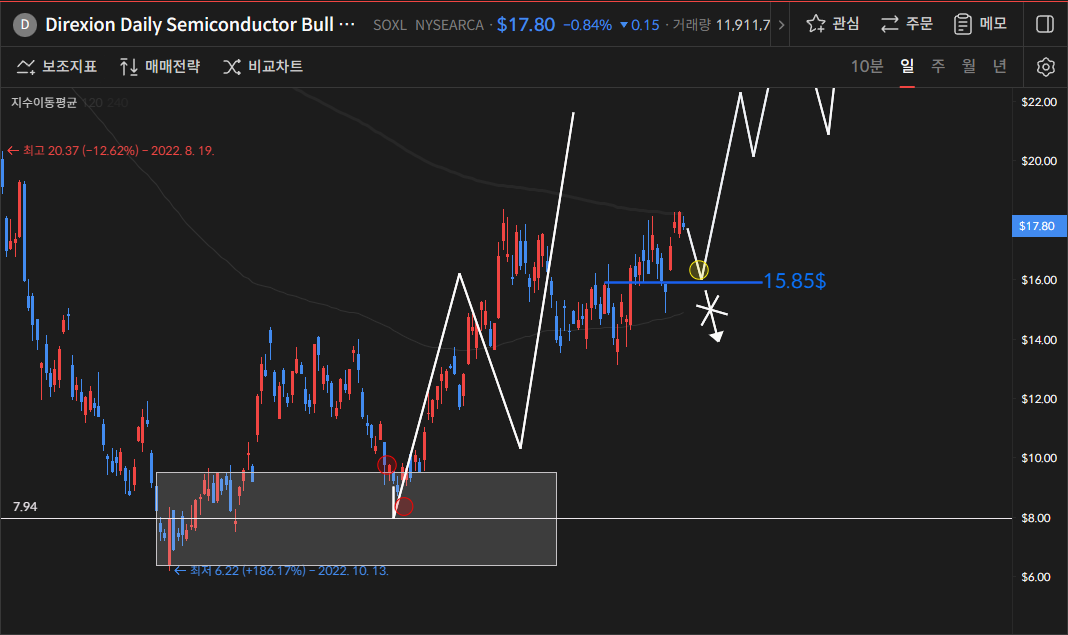Click the −0.84% change percentage

click(x=587, y=25)
